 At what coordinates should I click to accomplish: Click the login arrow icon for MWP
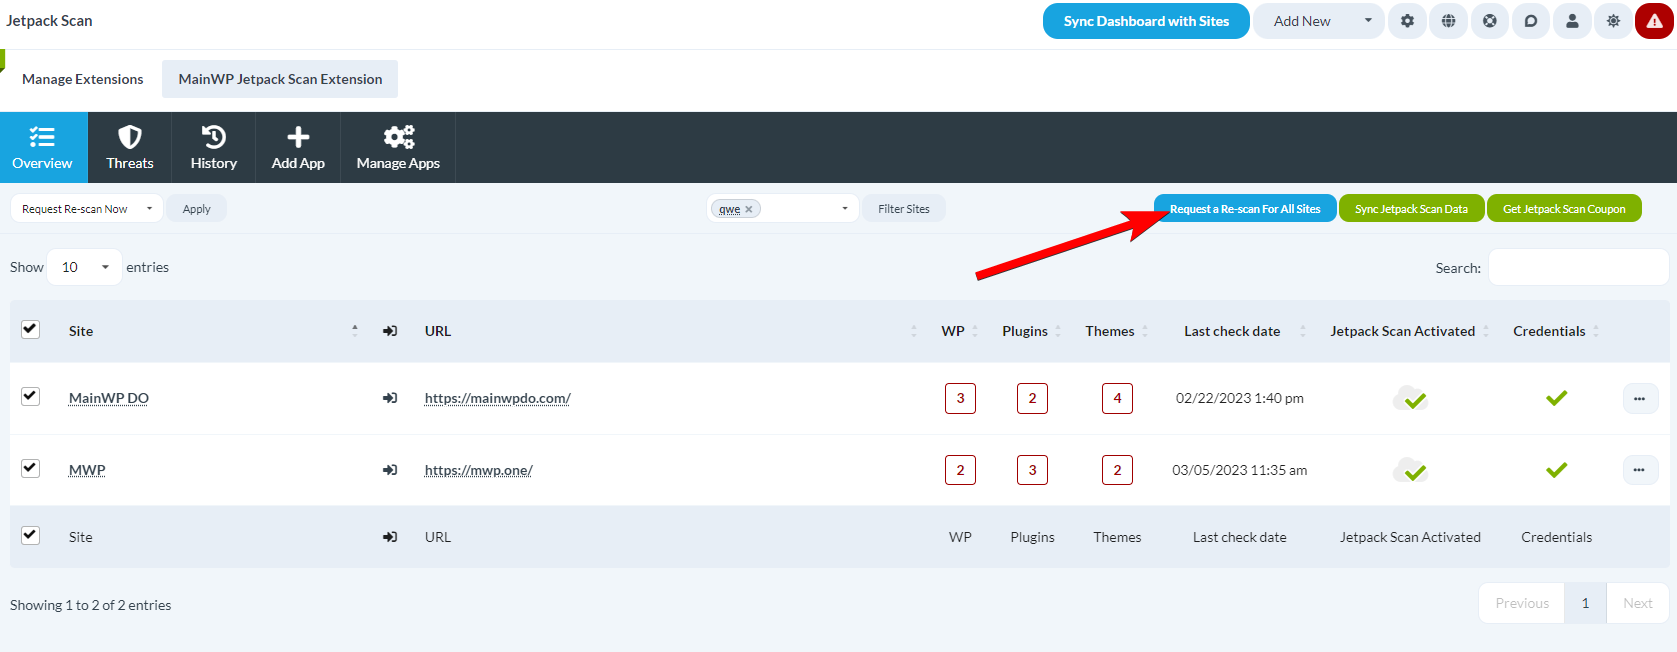point(390,470)
